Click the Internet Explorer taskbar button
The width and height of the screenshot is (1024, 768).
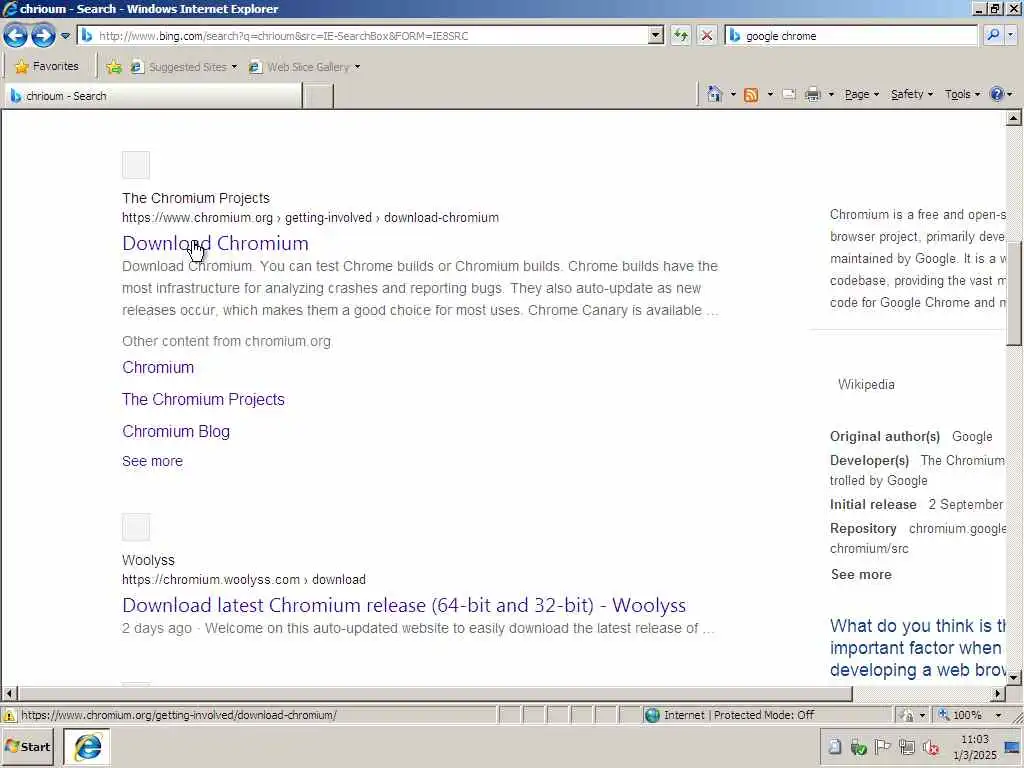click(x=86, y=747)
